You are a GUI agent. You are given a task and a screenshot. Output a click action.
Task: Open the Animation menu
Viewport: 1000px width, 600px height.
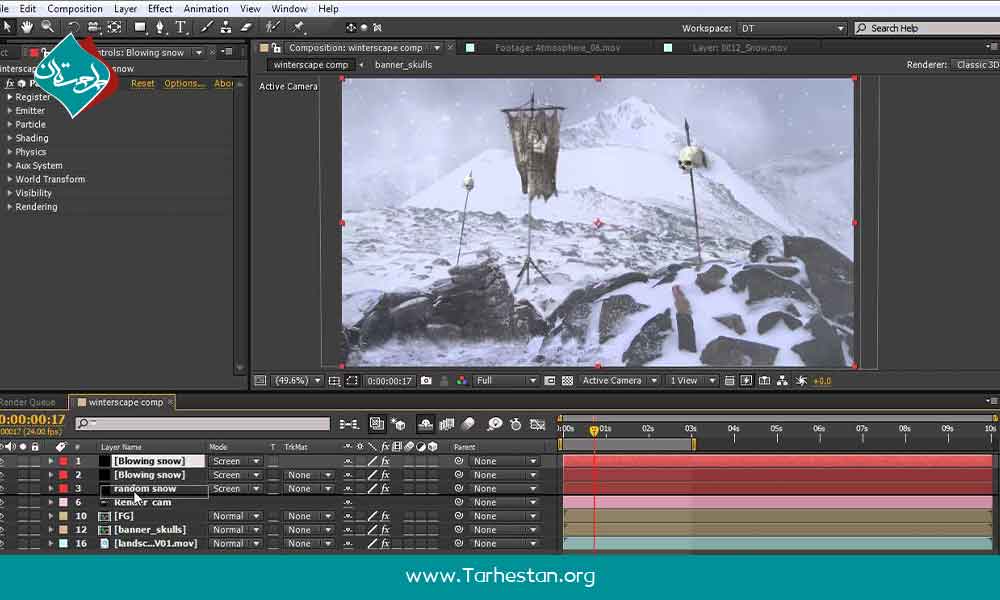206,9
